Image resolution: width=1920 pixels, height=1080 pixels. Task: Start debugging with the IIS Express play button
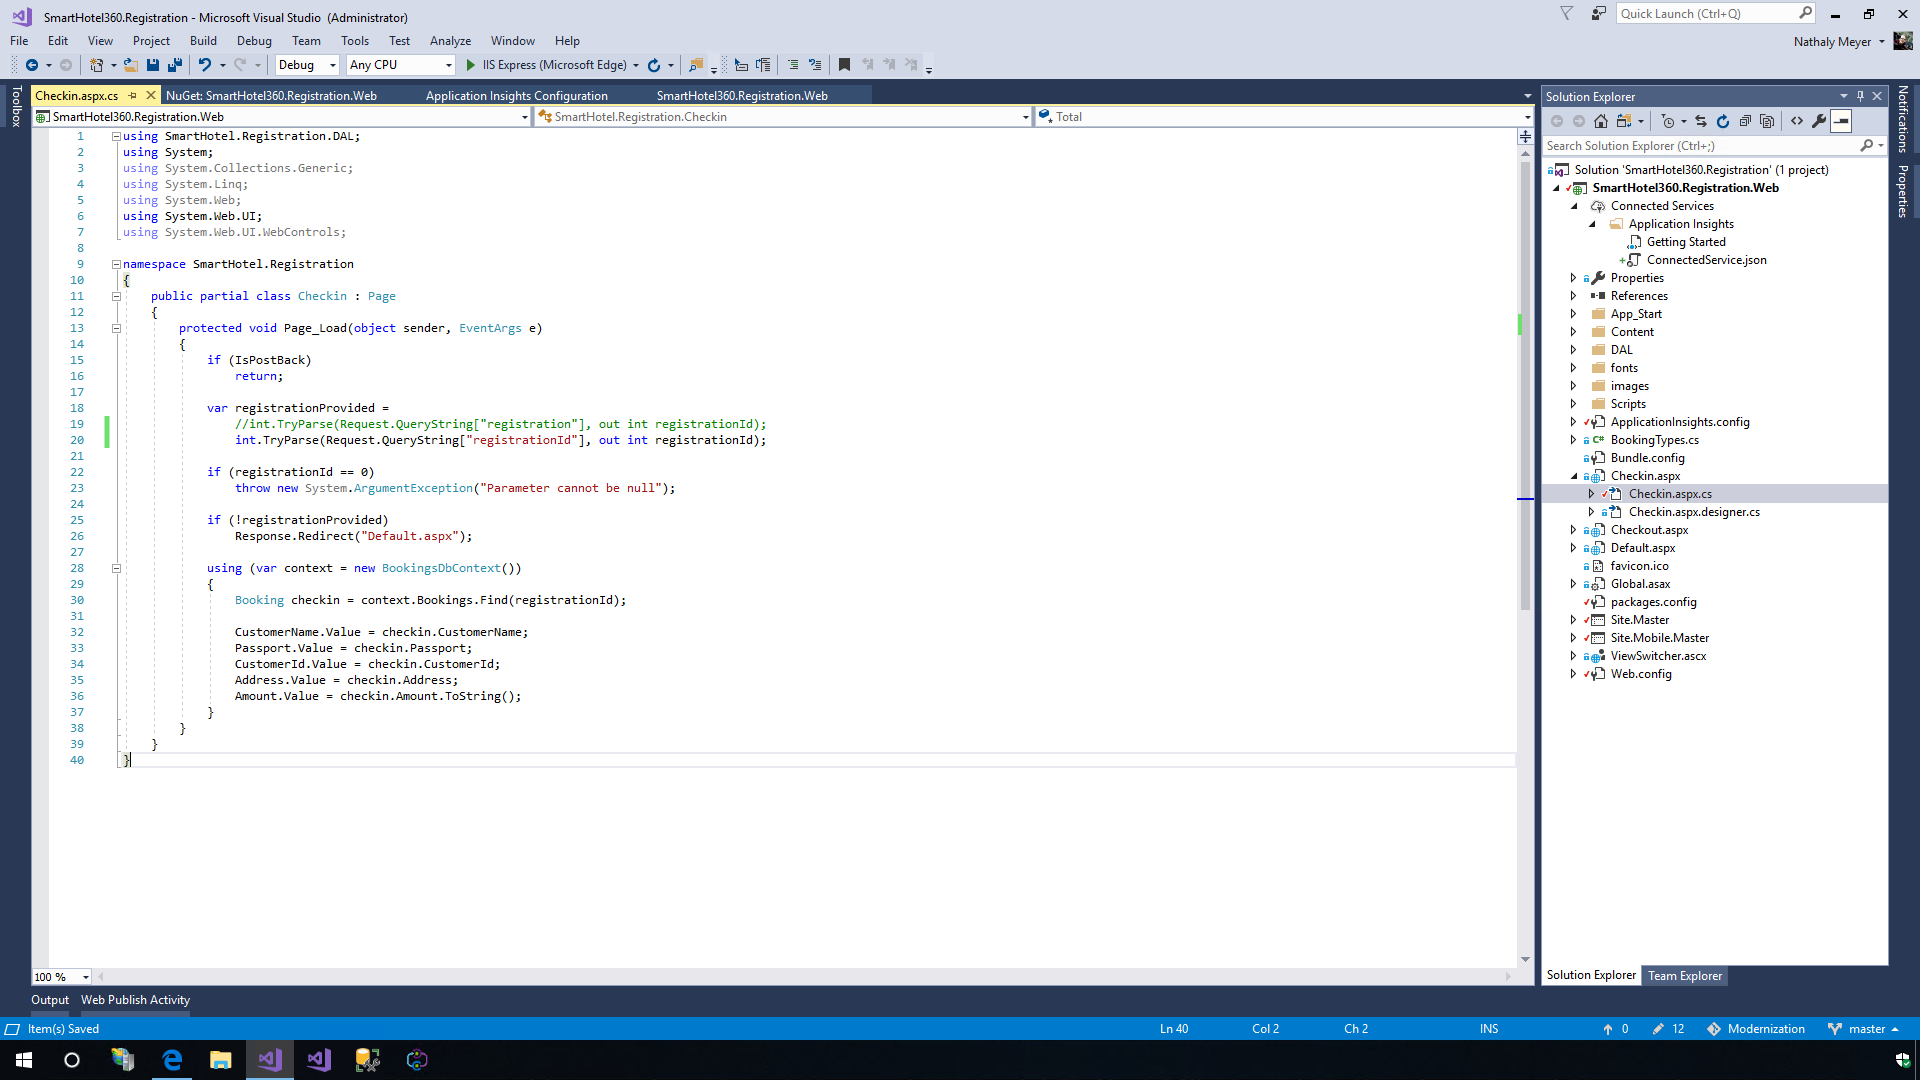point(471,65)
